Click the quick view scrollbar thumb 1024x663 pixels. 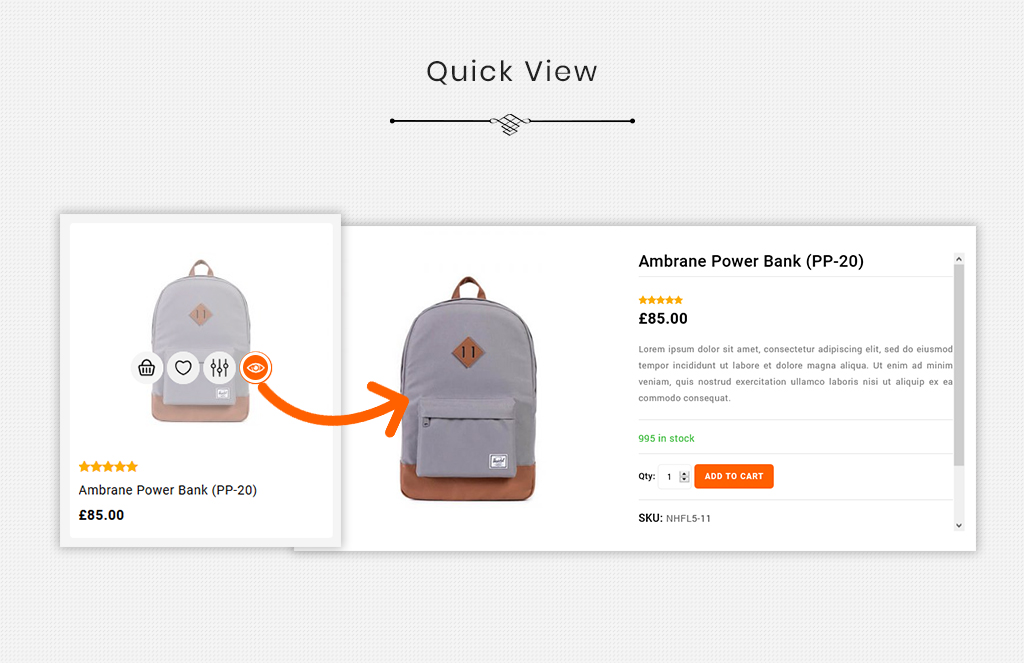coord(959,365)
